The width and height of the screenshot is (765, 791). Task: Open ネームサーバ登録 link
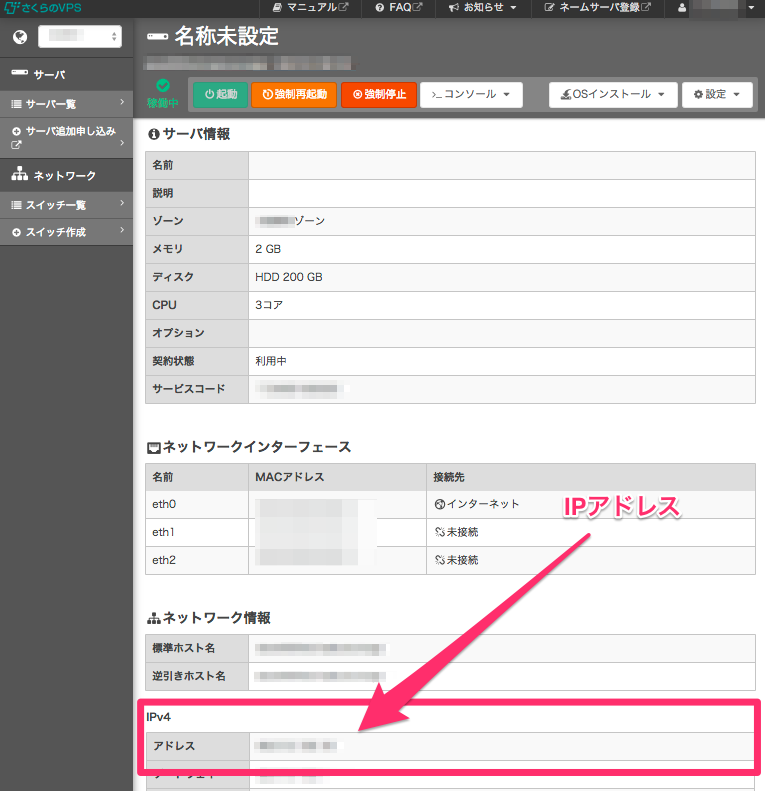click(x=597, y=7)
